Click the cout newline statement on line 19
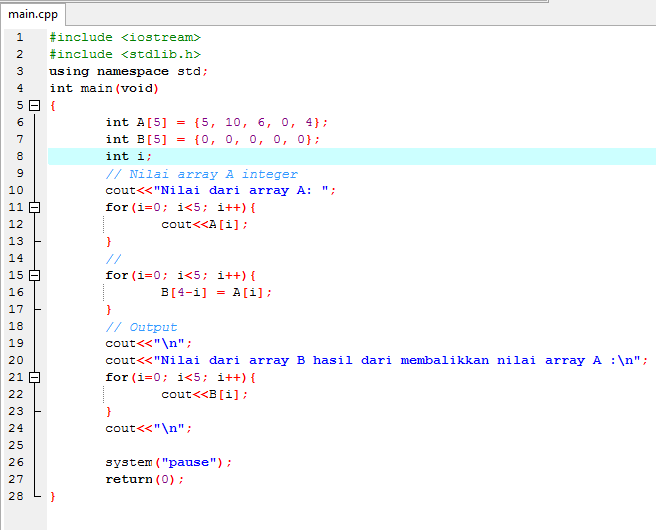 click(x=149, y=343)
